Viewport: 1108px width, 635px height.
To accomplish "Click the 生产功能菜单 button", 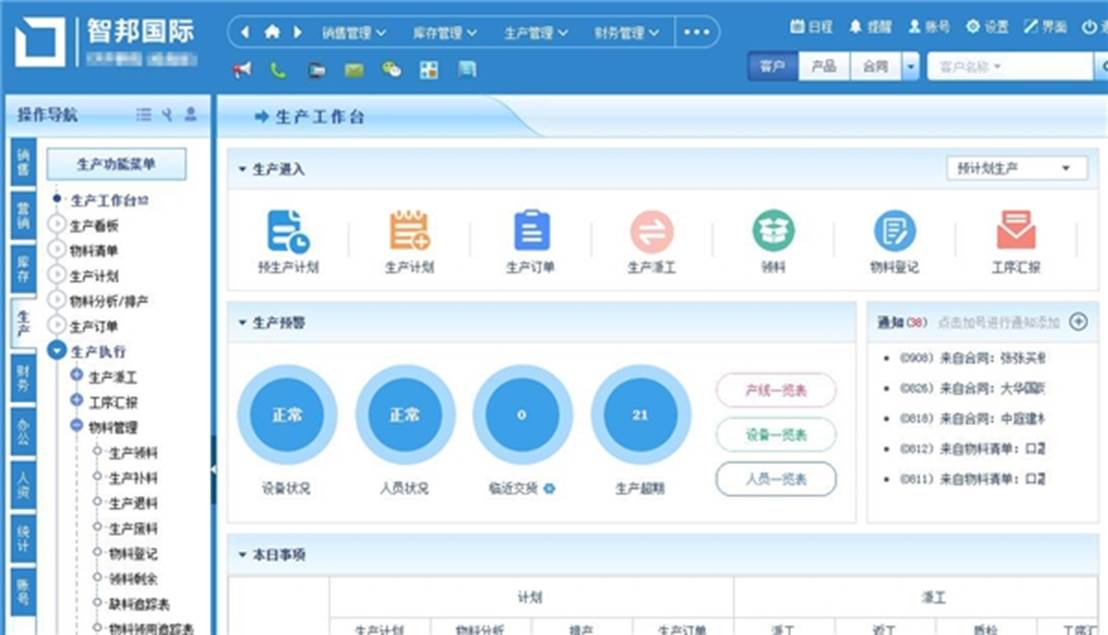I will [117, 164].
